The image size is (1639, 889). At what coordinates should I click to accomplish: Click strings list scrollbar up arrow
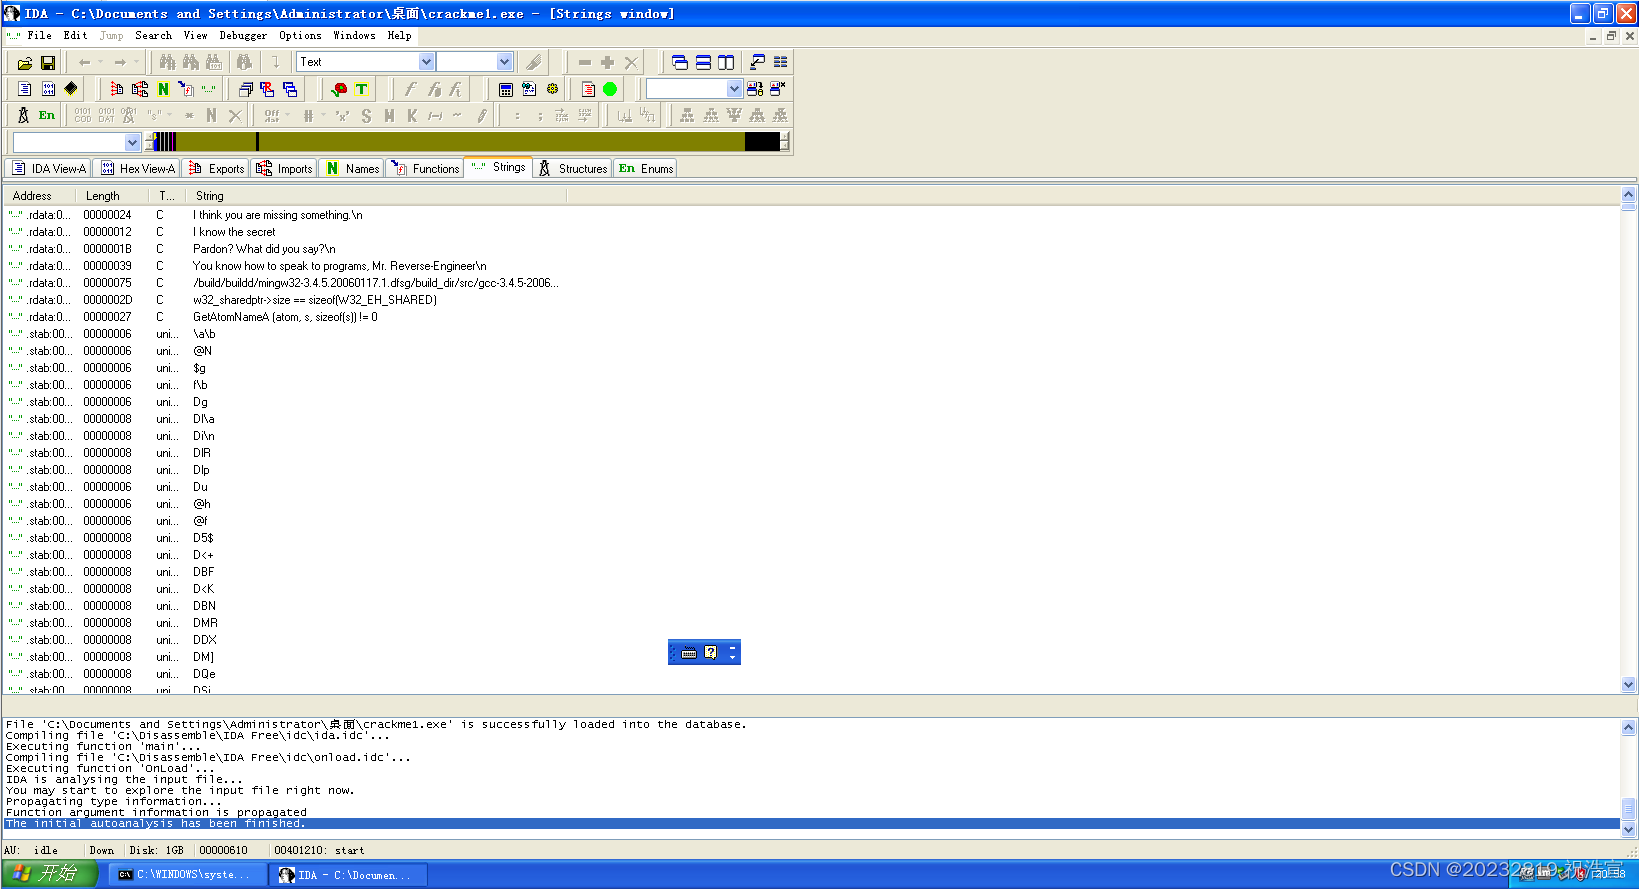coord(1629,194)
